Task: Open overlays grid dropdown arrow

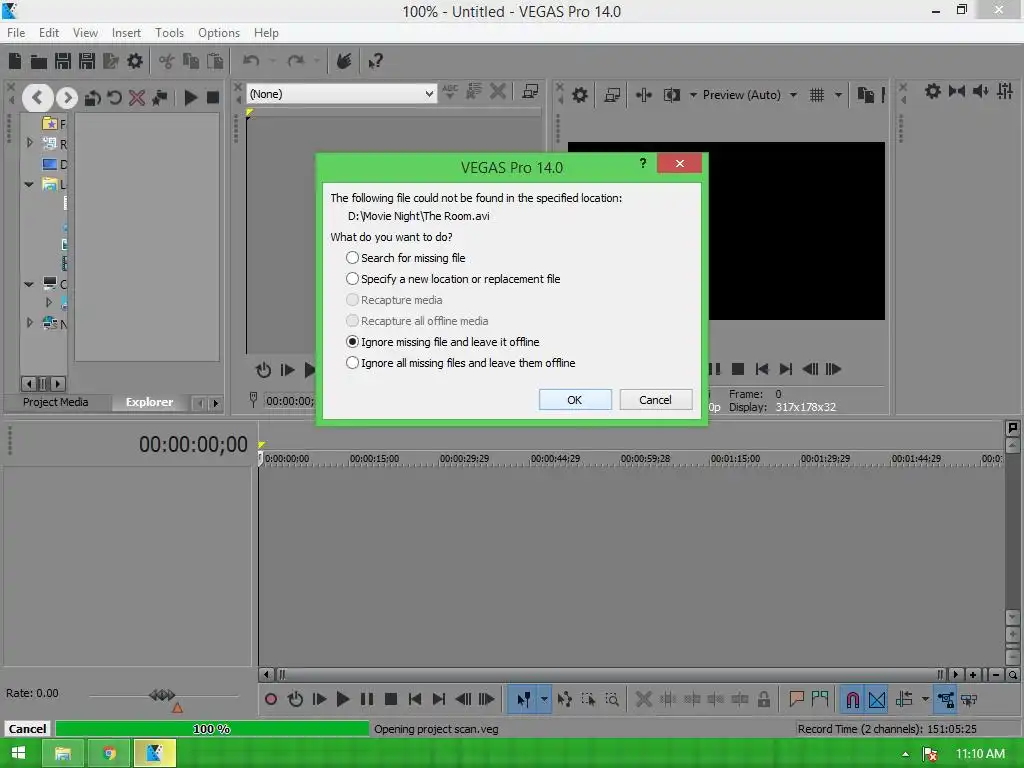Action: (838, 95)
